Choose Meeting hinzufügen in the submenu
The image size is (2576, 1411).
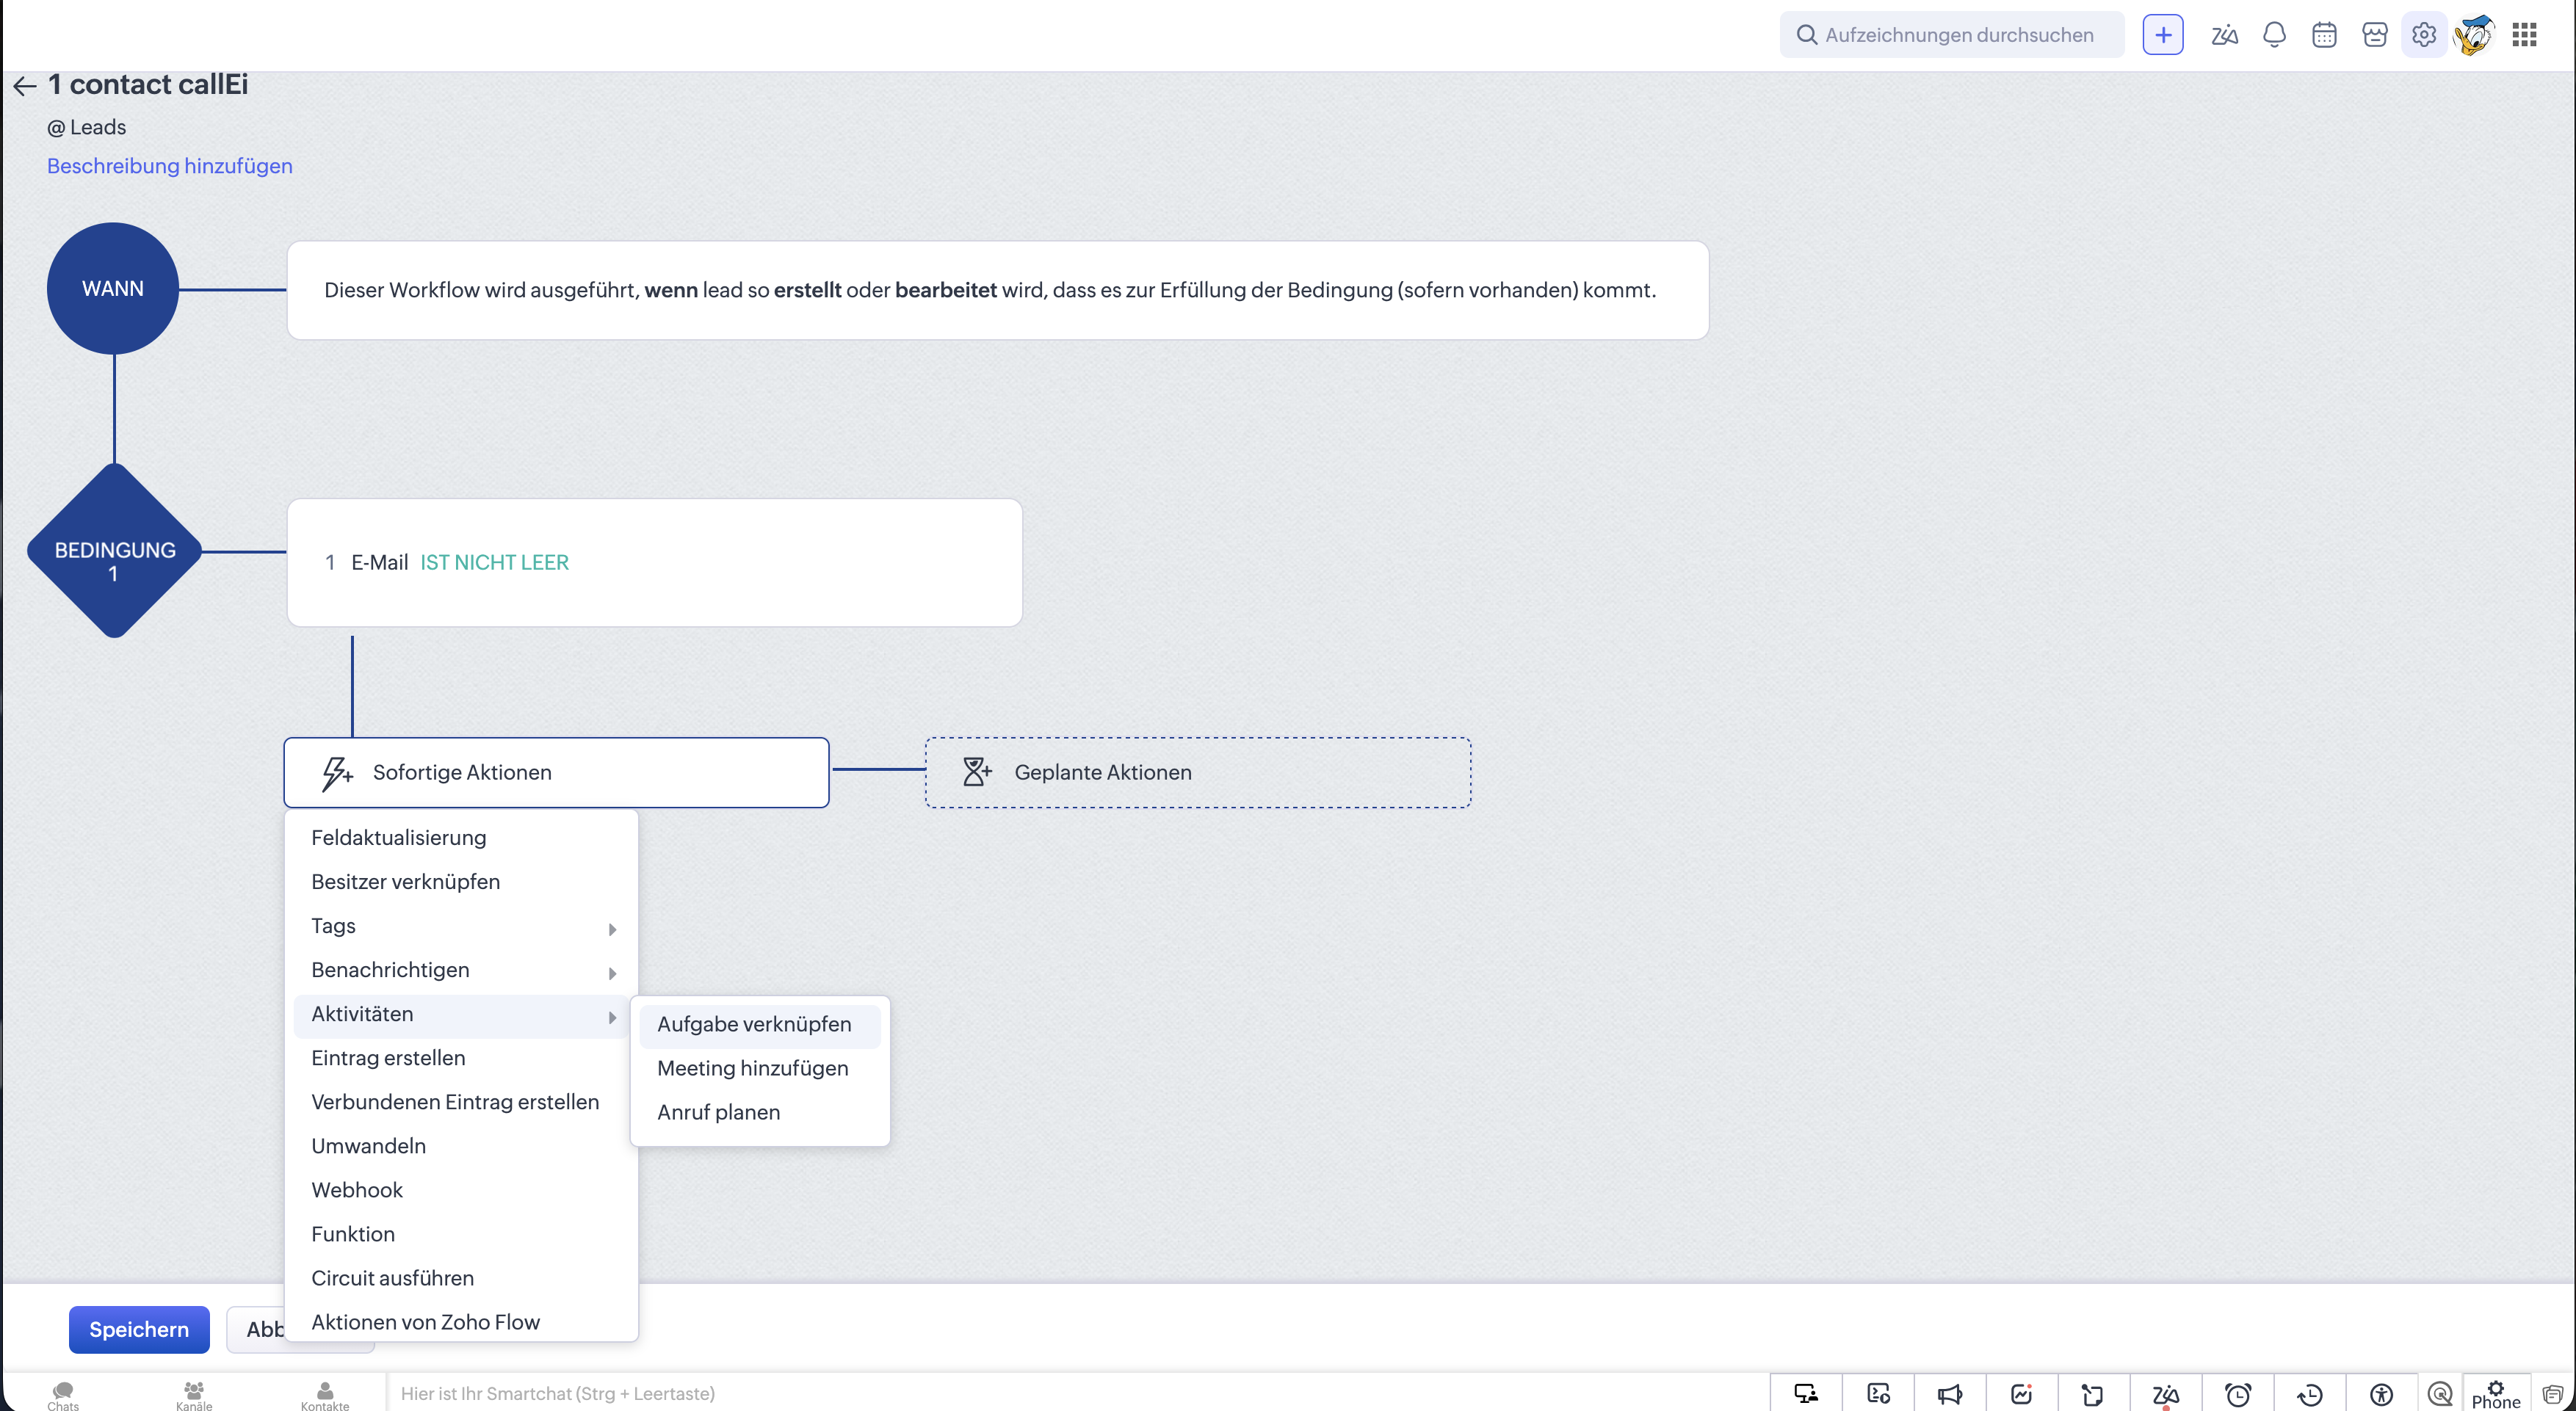760,1069
